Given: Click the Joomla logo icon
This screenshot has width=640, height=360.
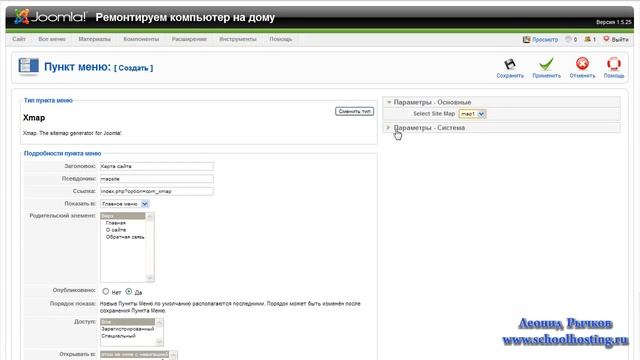Looking at the screenshot, I should click(22, 17).
